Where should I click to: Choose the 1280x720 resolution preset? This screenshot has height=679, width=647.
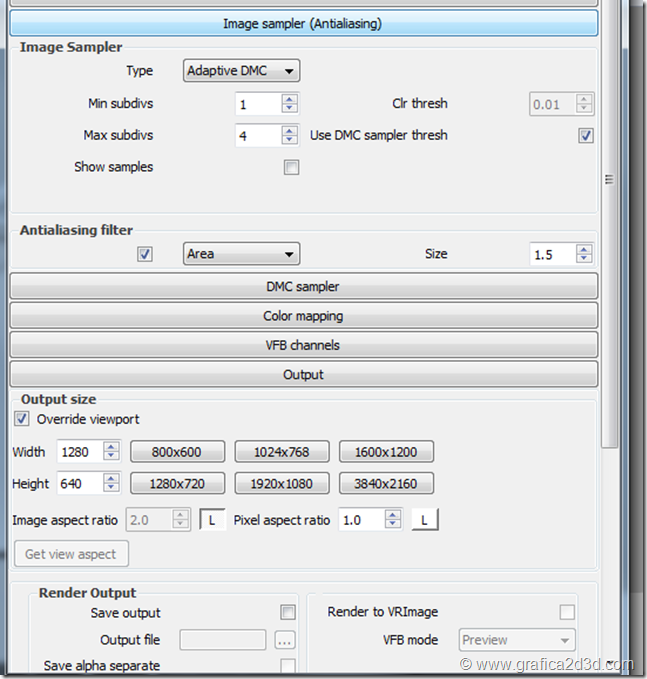pos(177,484)
